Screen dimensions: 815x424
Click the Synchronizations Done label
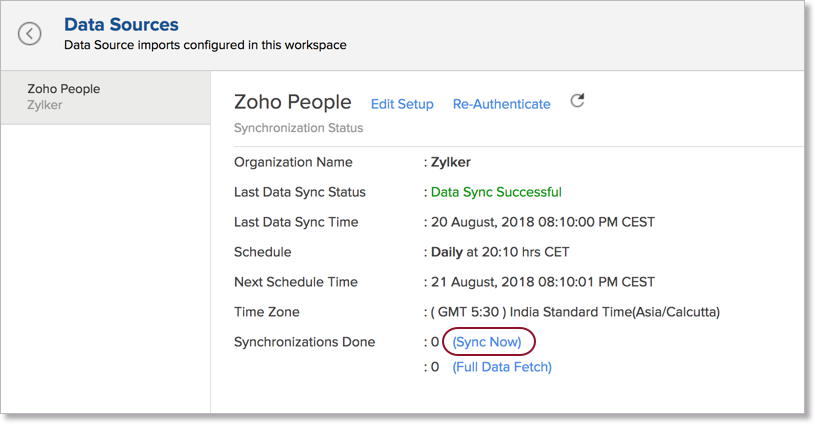pos(305,342)
